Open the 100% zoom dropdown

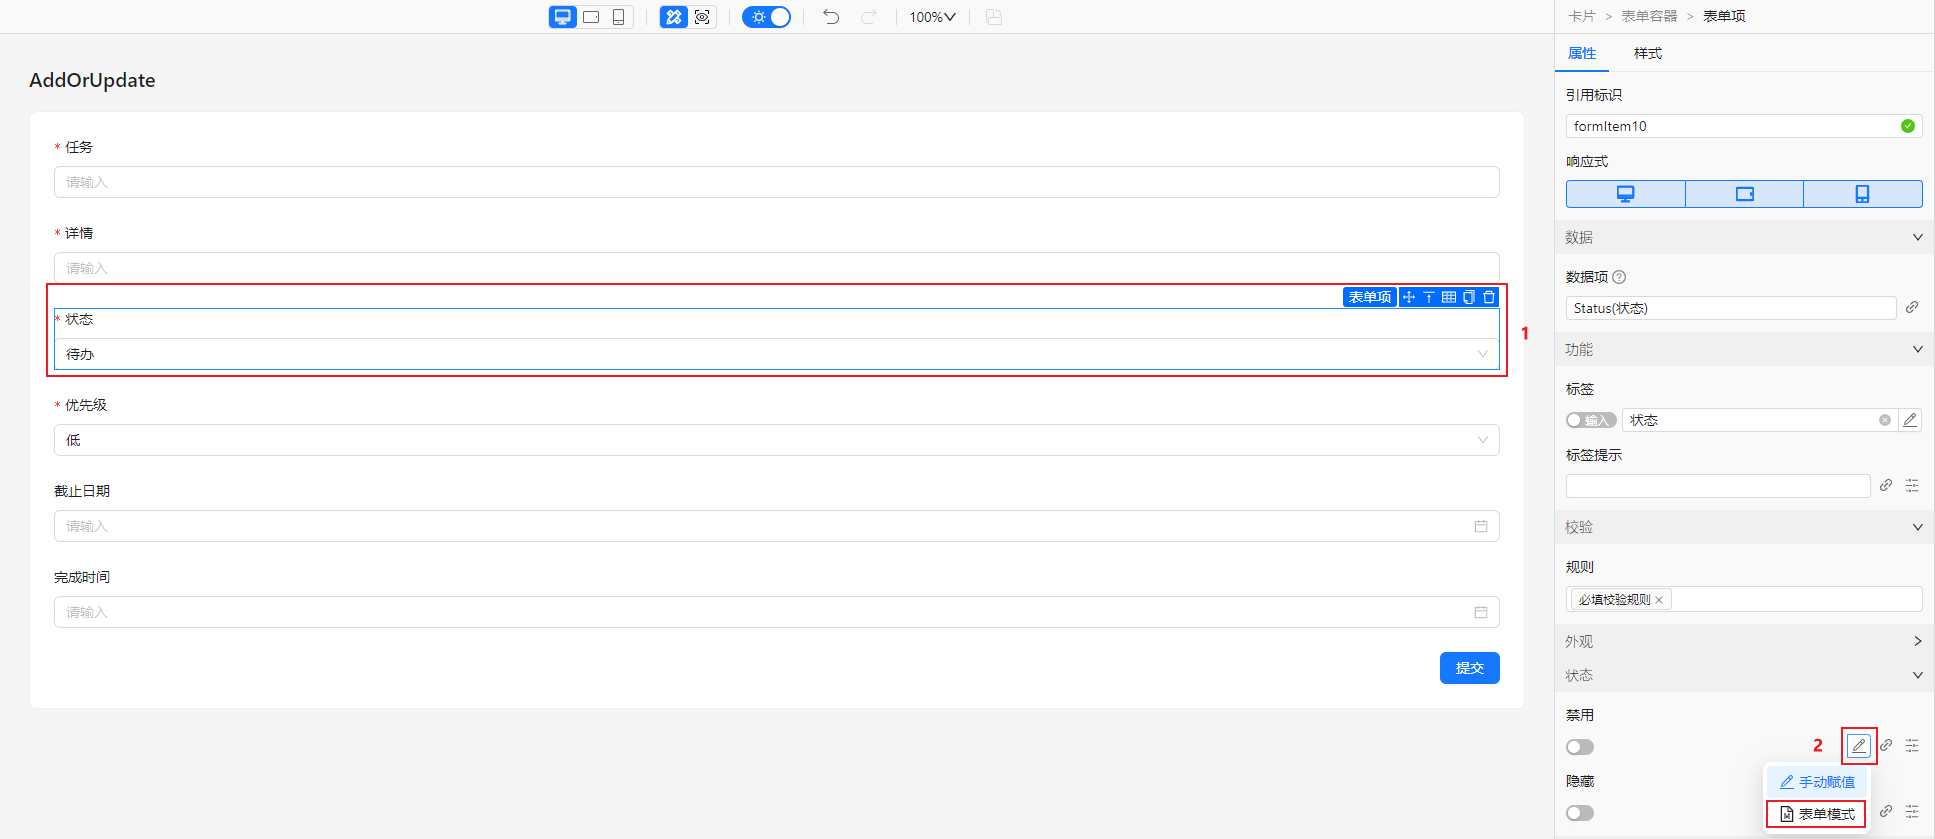coord(932,17)
